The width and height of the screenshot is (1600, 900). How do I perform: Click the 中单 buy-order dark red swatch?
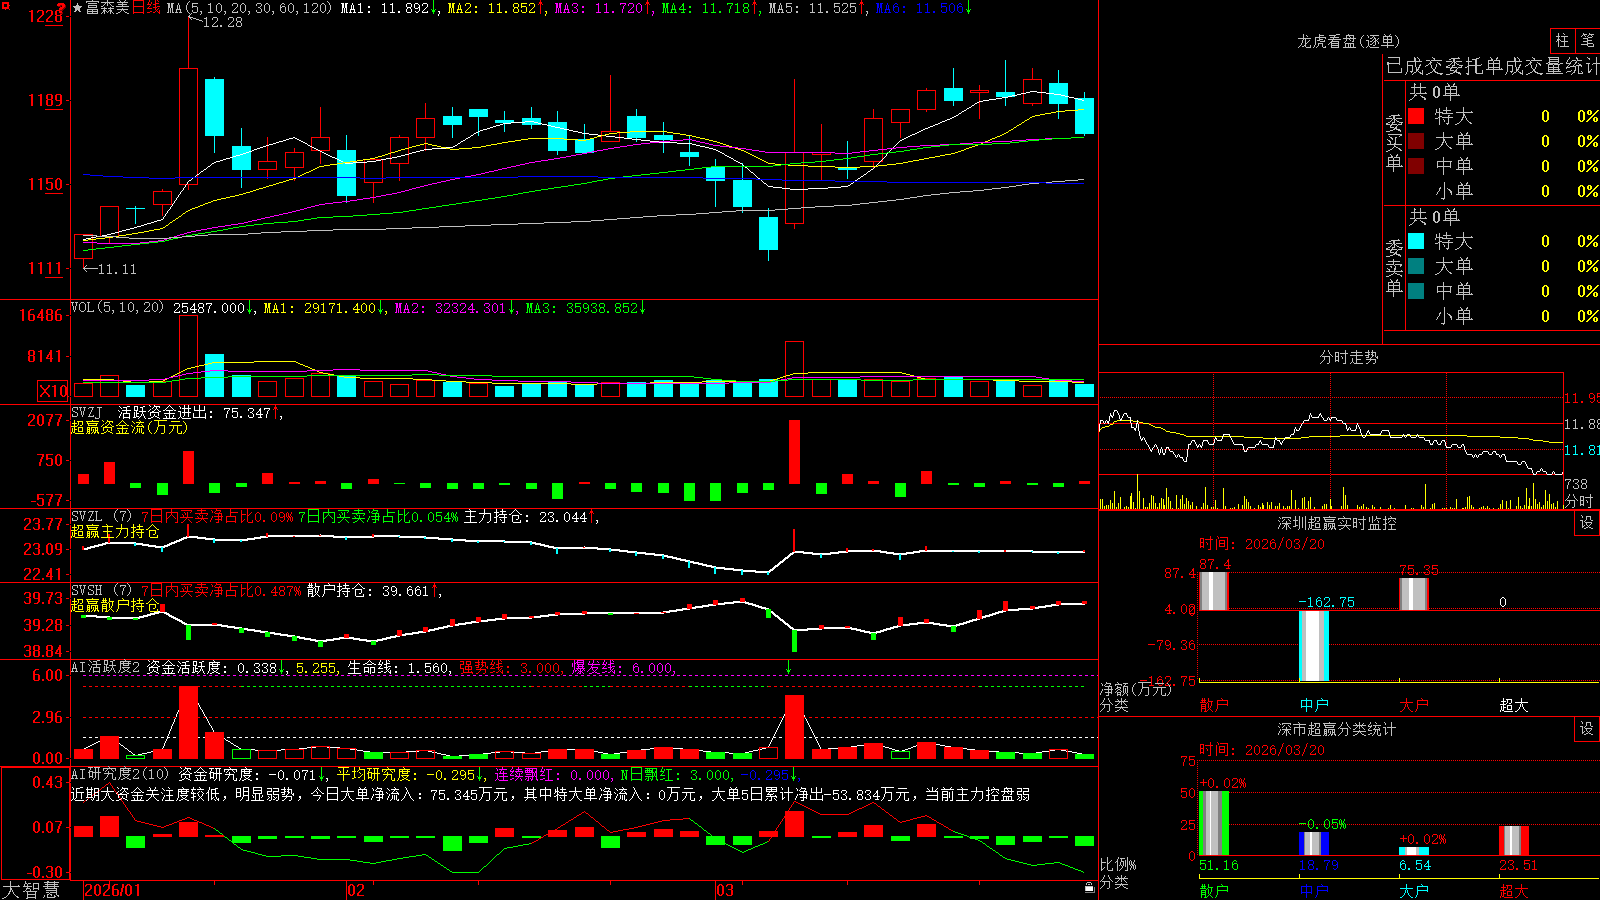(x=1416, y=166)
